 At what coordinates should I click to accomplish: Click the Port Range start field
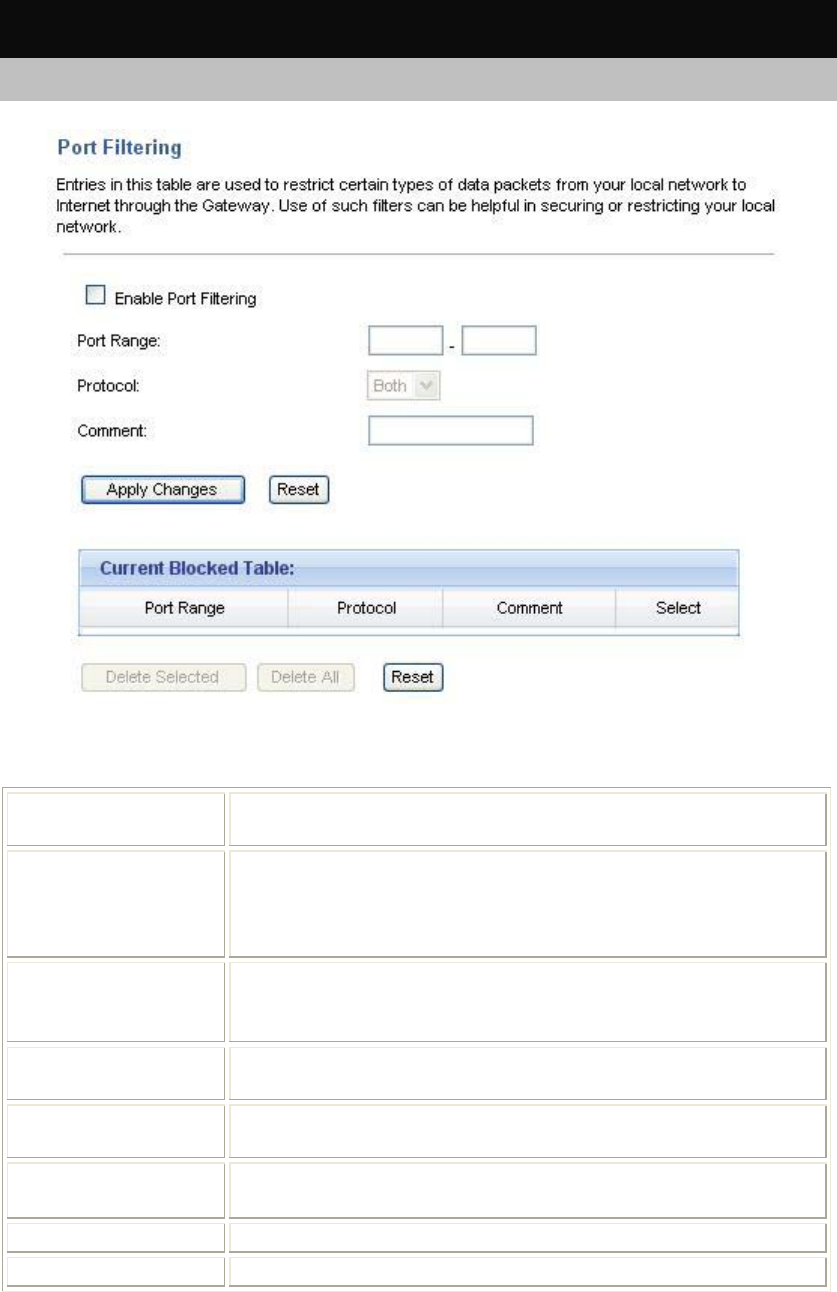tap(405, 341)
